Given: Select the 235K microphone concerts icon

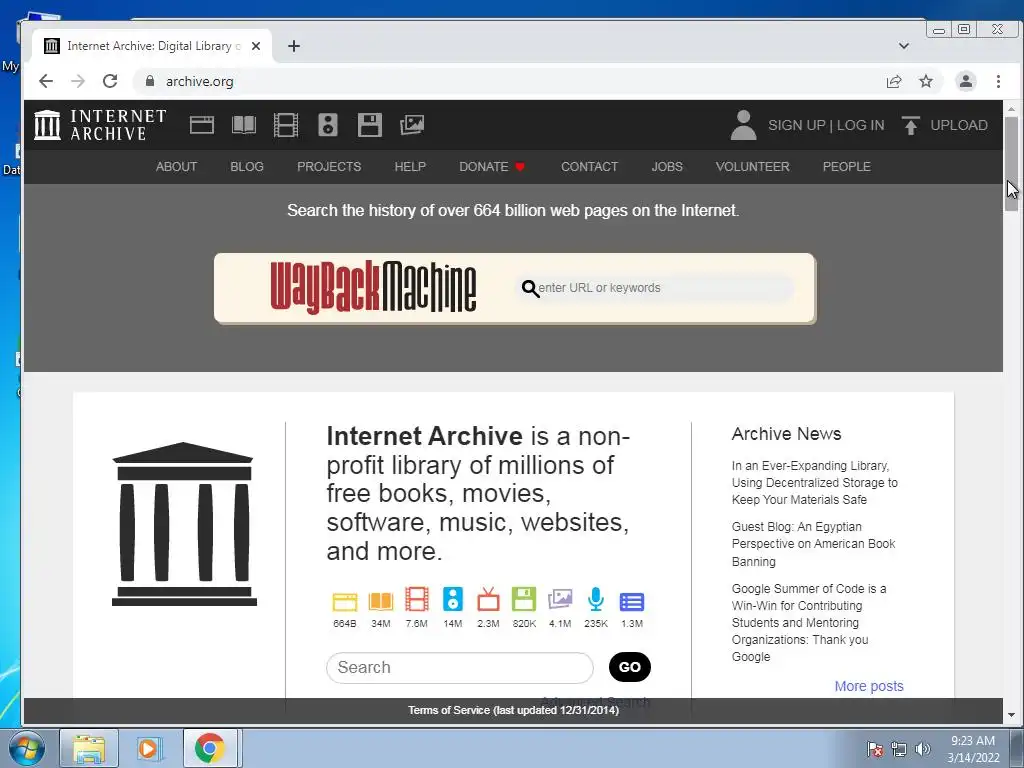Looking at the screenshot, I should 596,600.
